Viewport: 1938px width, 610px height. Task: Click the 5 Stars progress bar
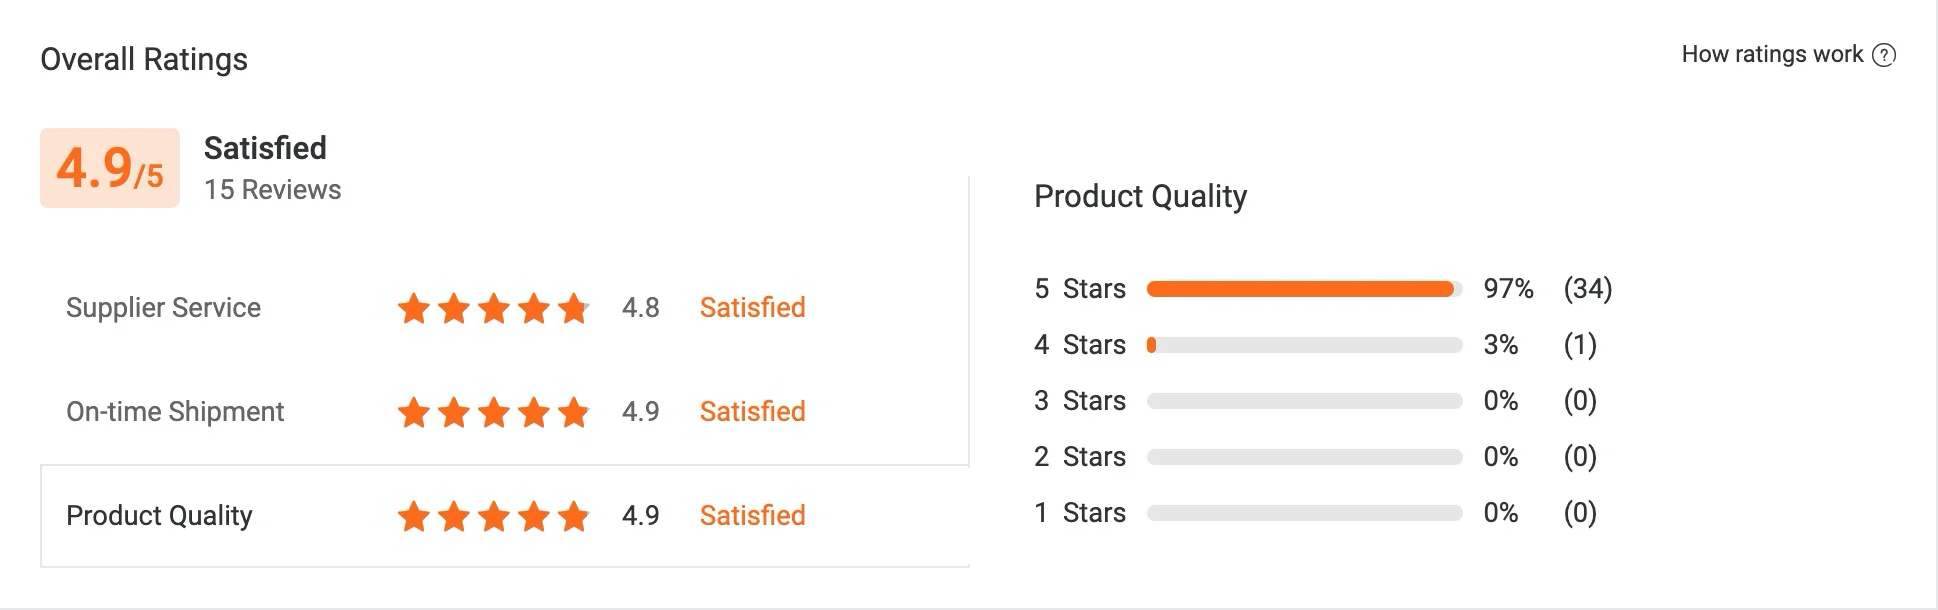click(x=1304, y=289)
